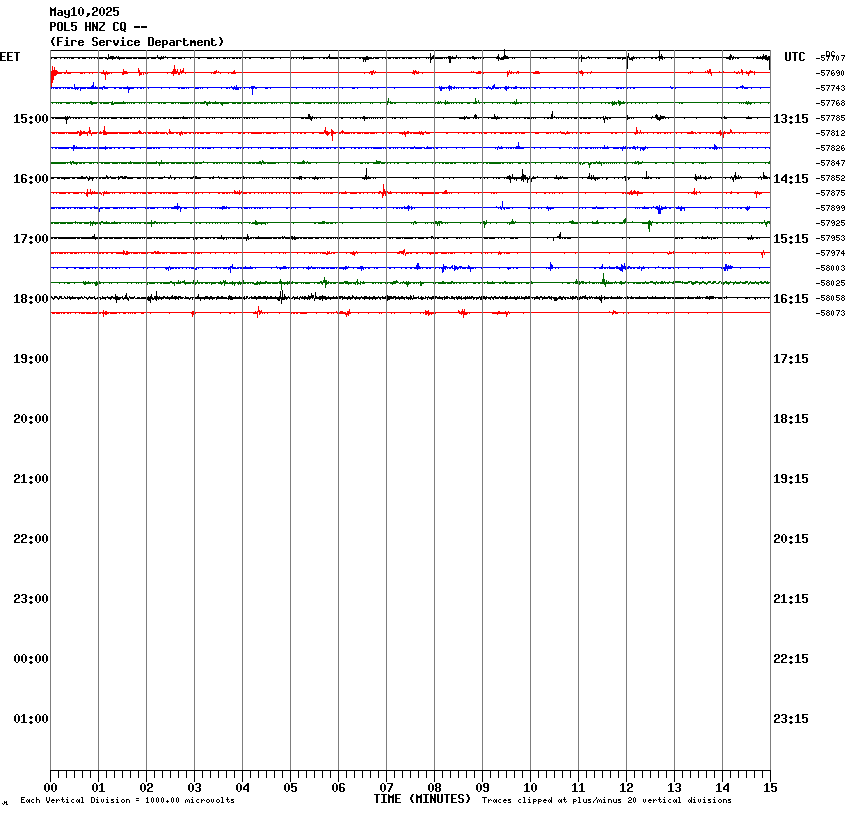Click the 16:15 UTC time label
Viewport: 850px width, 814px height.
point(790,299)
